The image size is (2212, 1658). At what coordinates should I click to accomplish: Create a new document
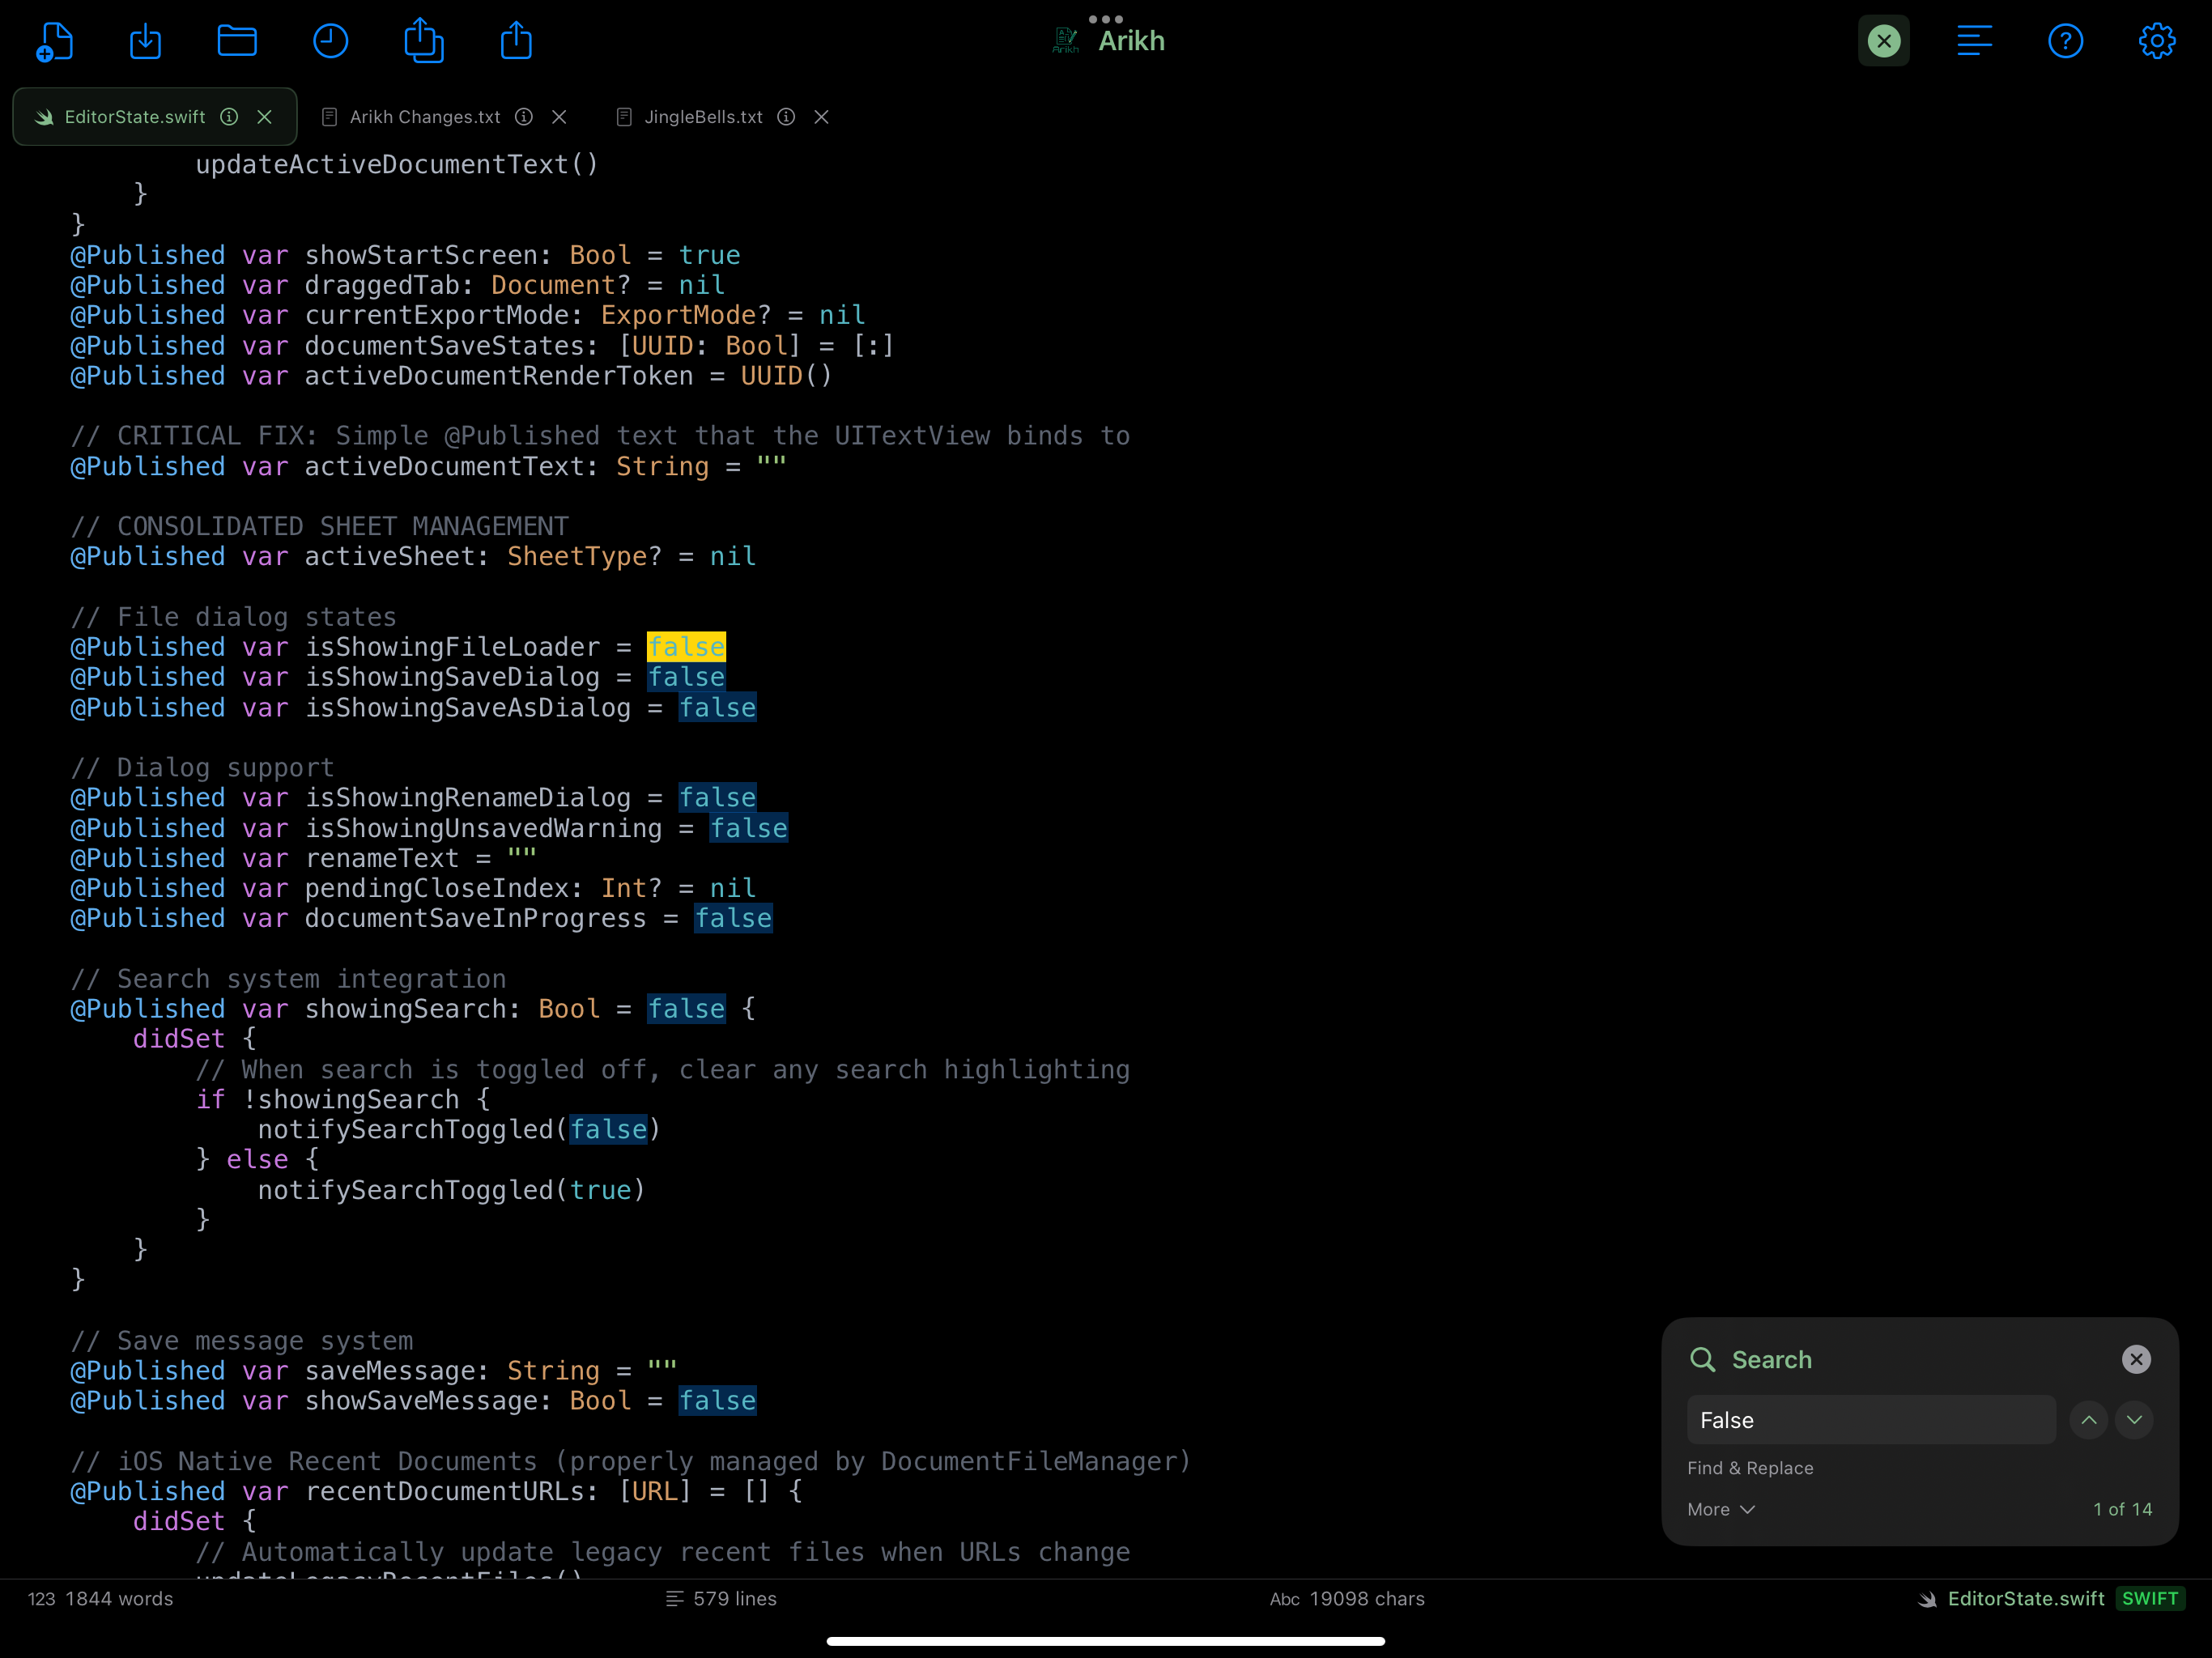pos(54,41)
